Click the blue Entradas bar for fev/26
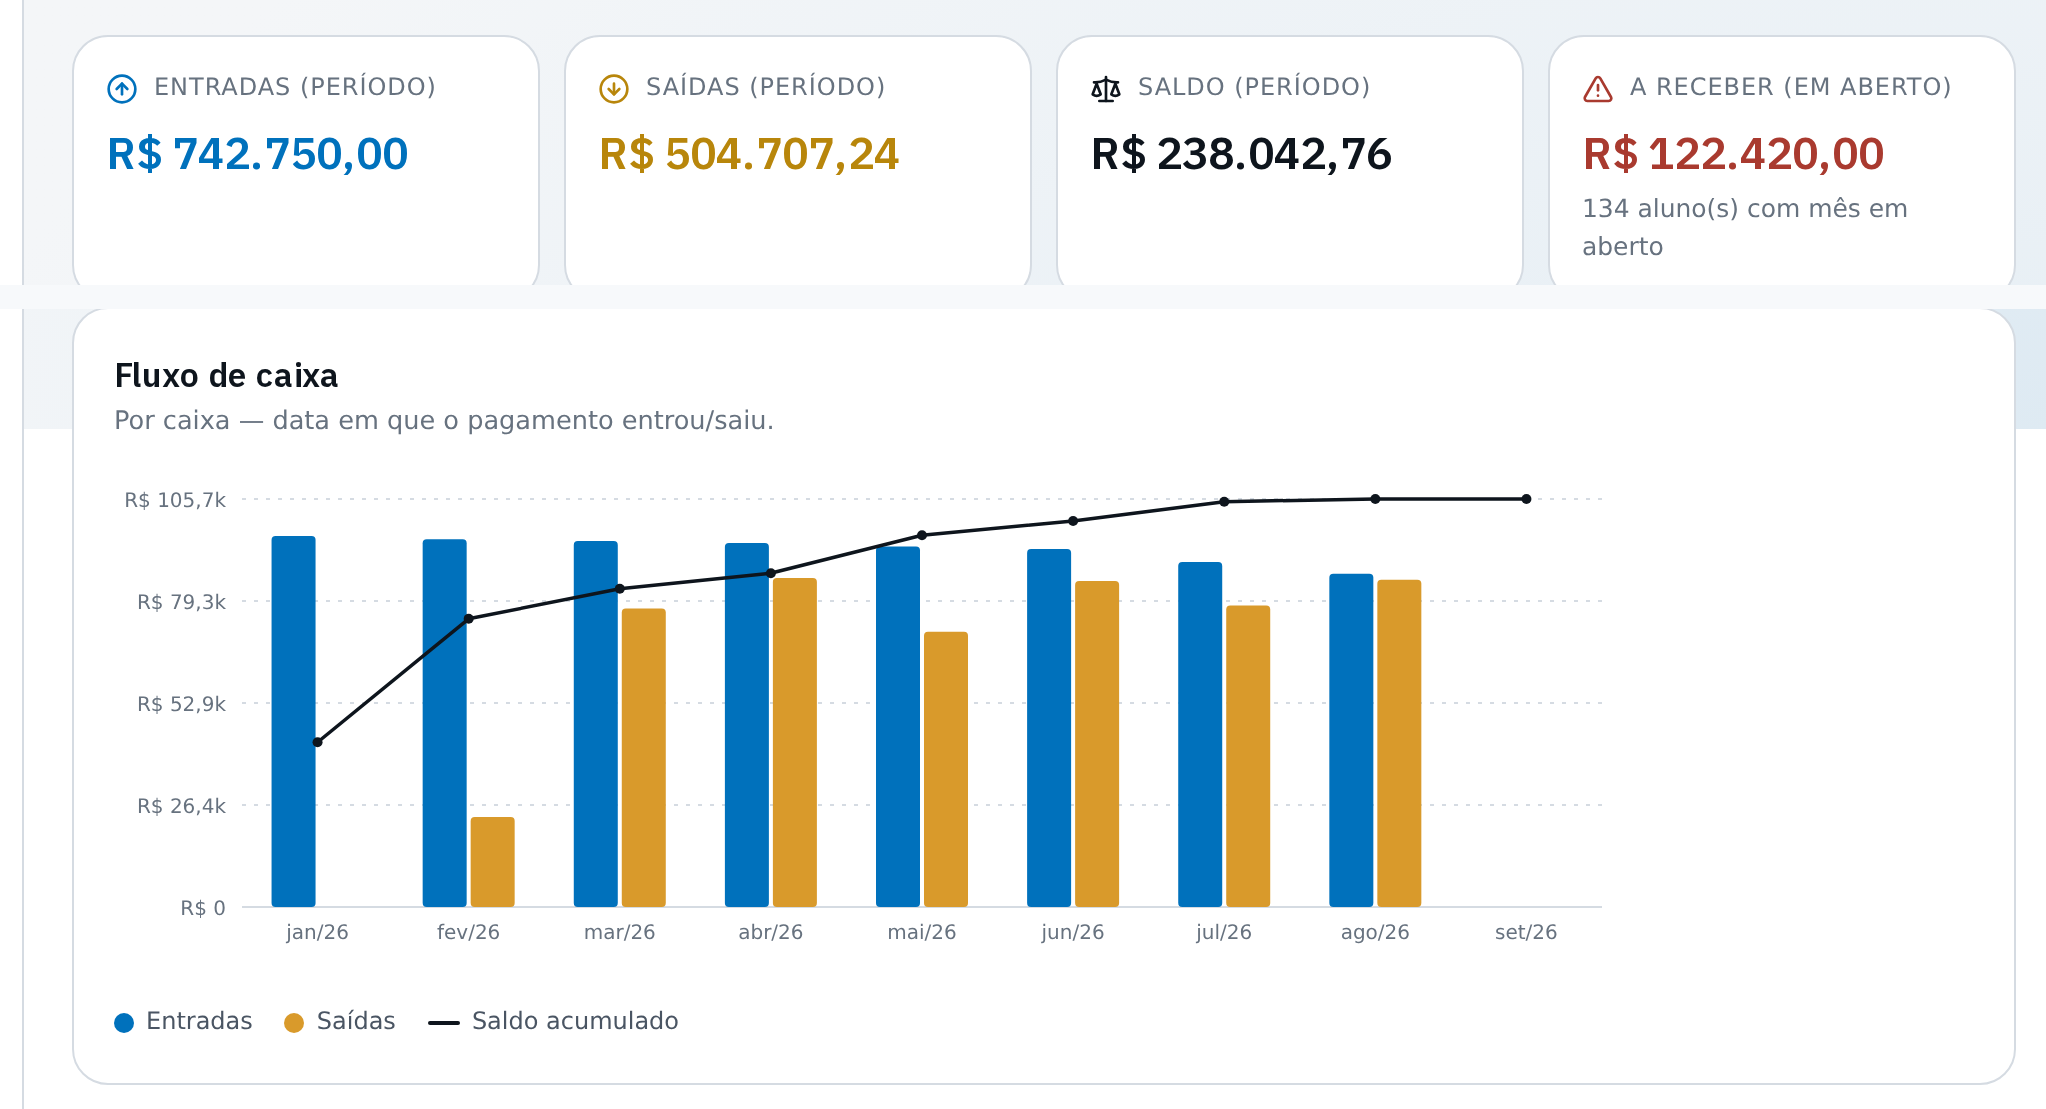The height and width of the screenshot is (1109, 2046). pyautogui.click(x=445, y=723)
